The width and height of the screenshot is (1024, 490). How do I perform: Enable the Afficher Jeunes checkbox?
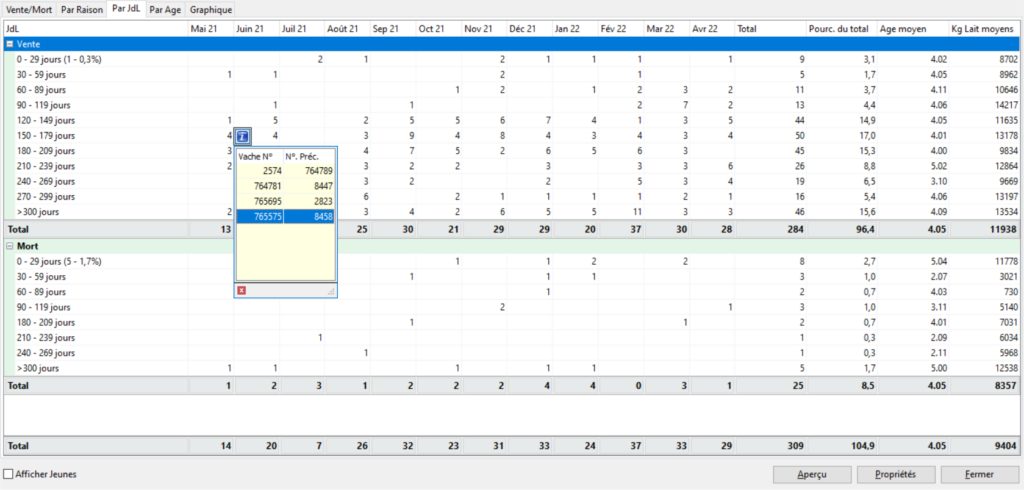click(x=10, y=474)
